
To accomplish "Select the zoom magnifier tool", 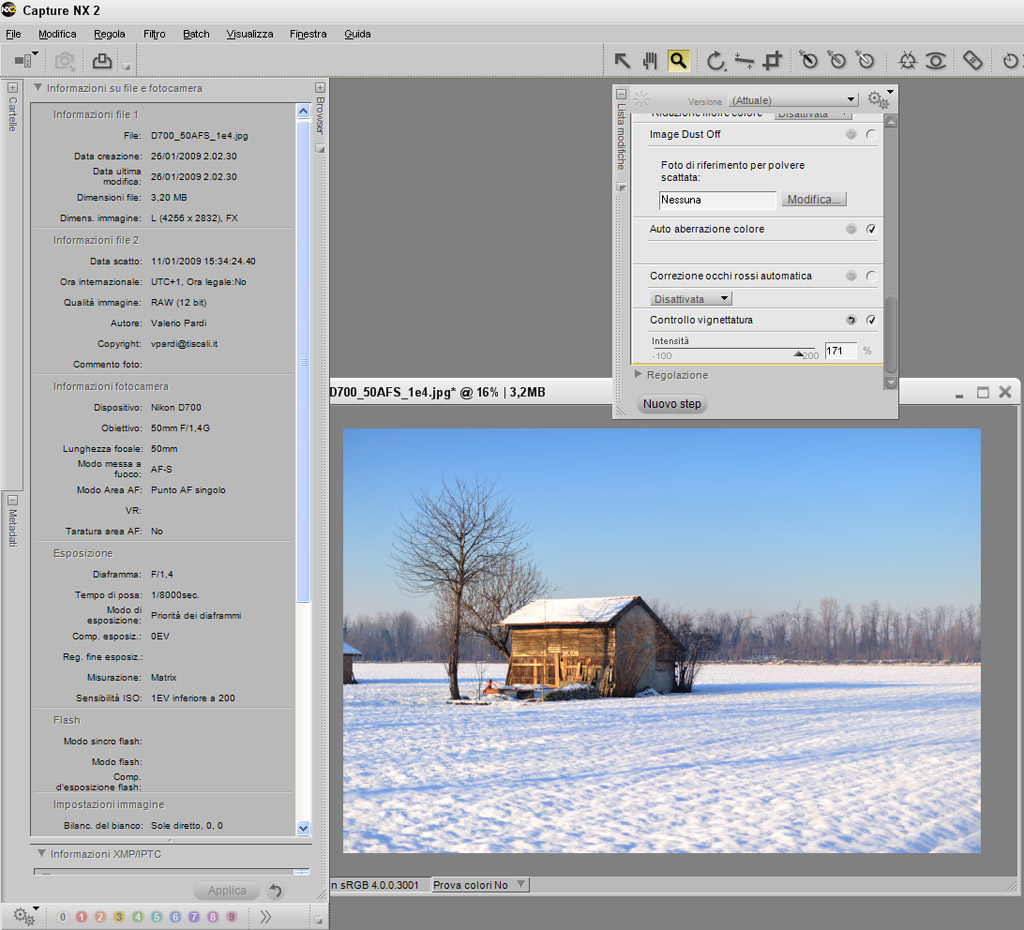I will coord(679,61).
